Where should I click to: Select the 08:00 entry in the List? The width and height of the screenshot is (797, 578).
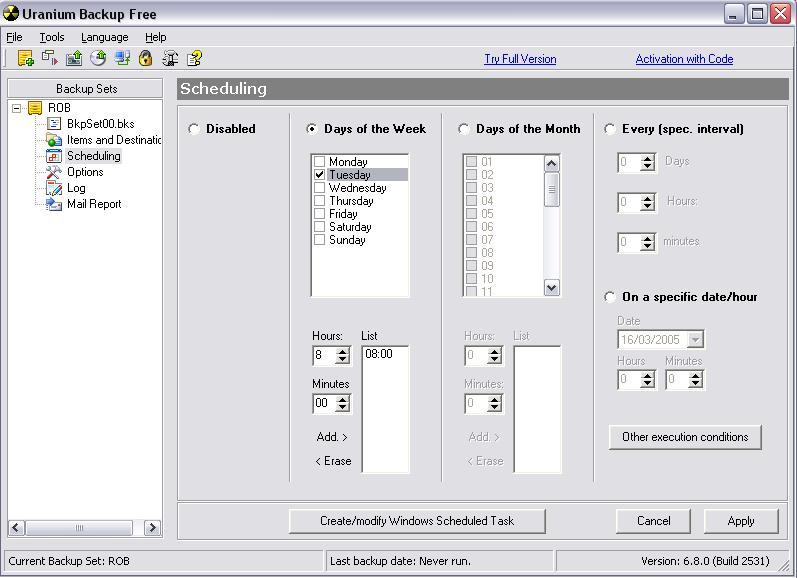(x=379, y=354)
